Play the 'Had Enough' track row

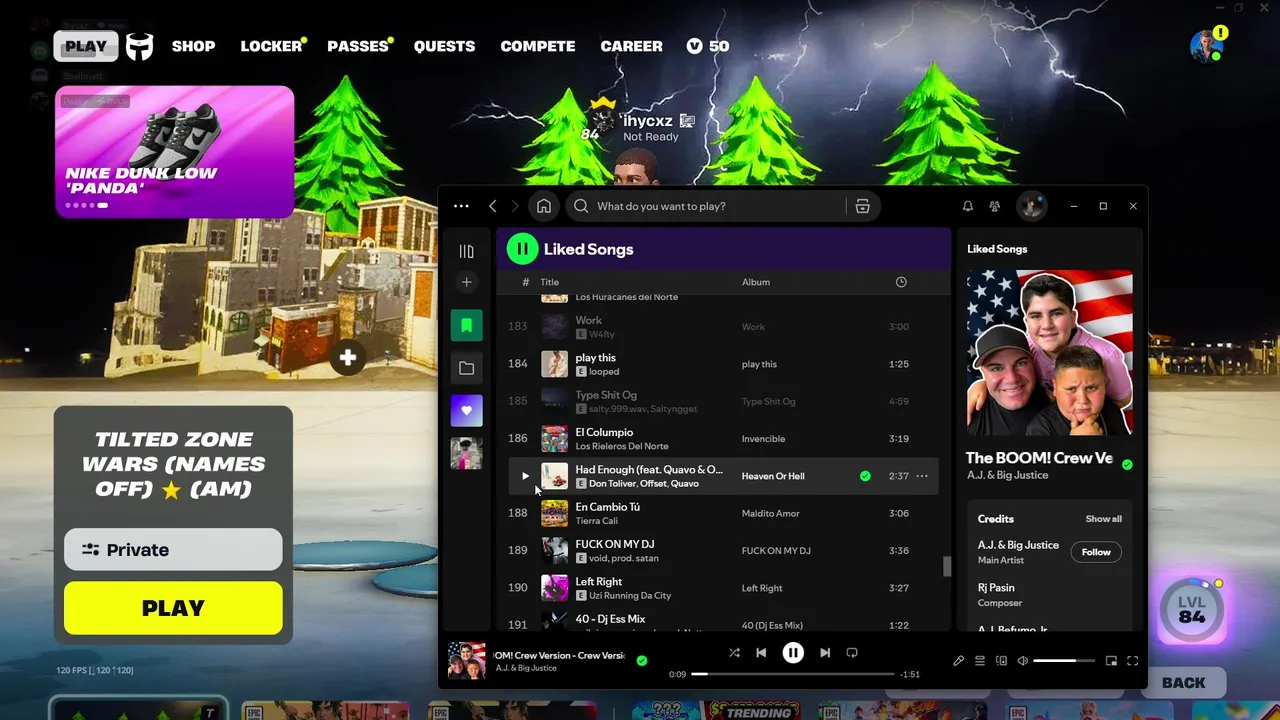(x=525, y=476)
